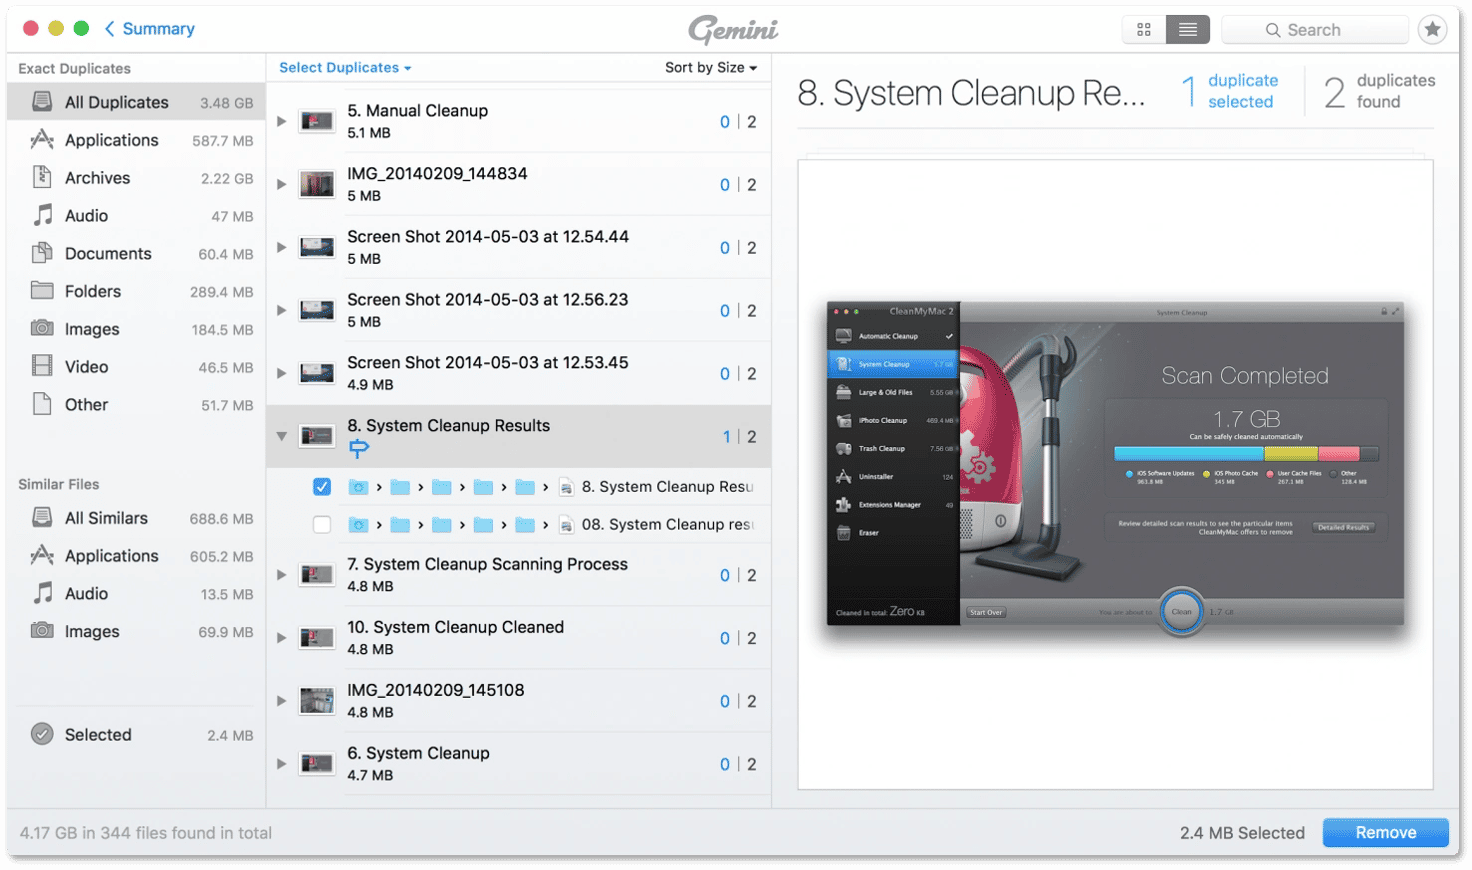The height and width of the screenshot is (870, 1472).
Task: Click file icon before 08. System Cleanup res
Action: point(566,525)
